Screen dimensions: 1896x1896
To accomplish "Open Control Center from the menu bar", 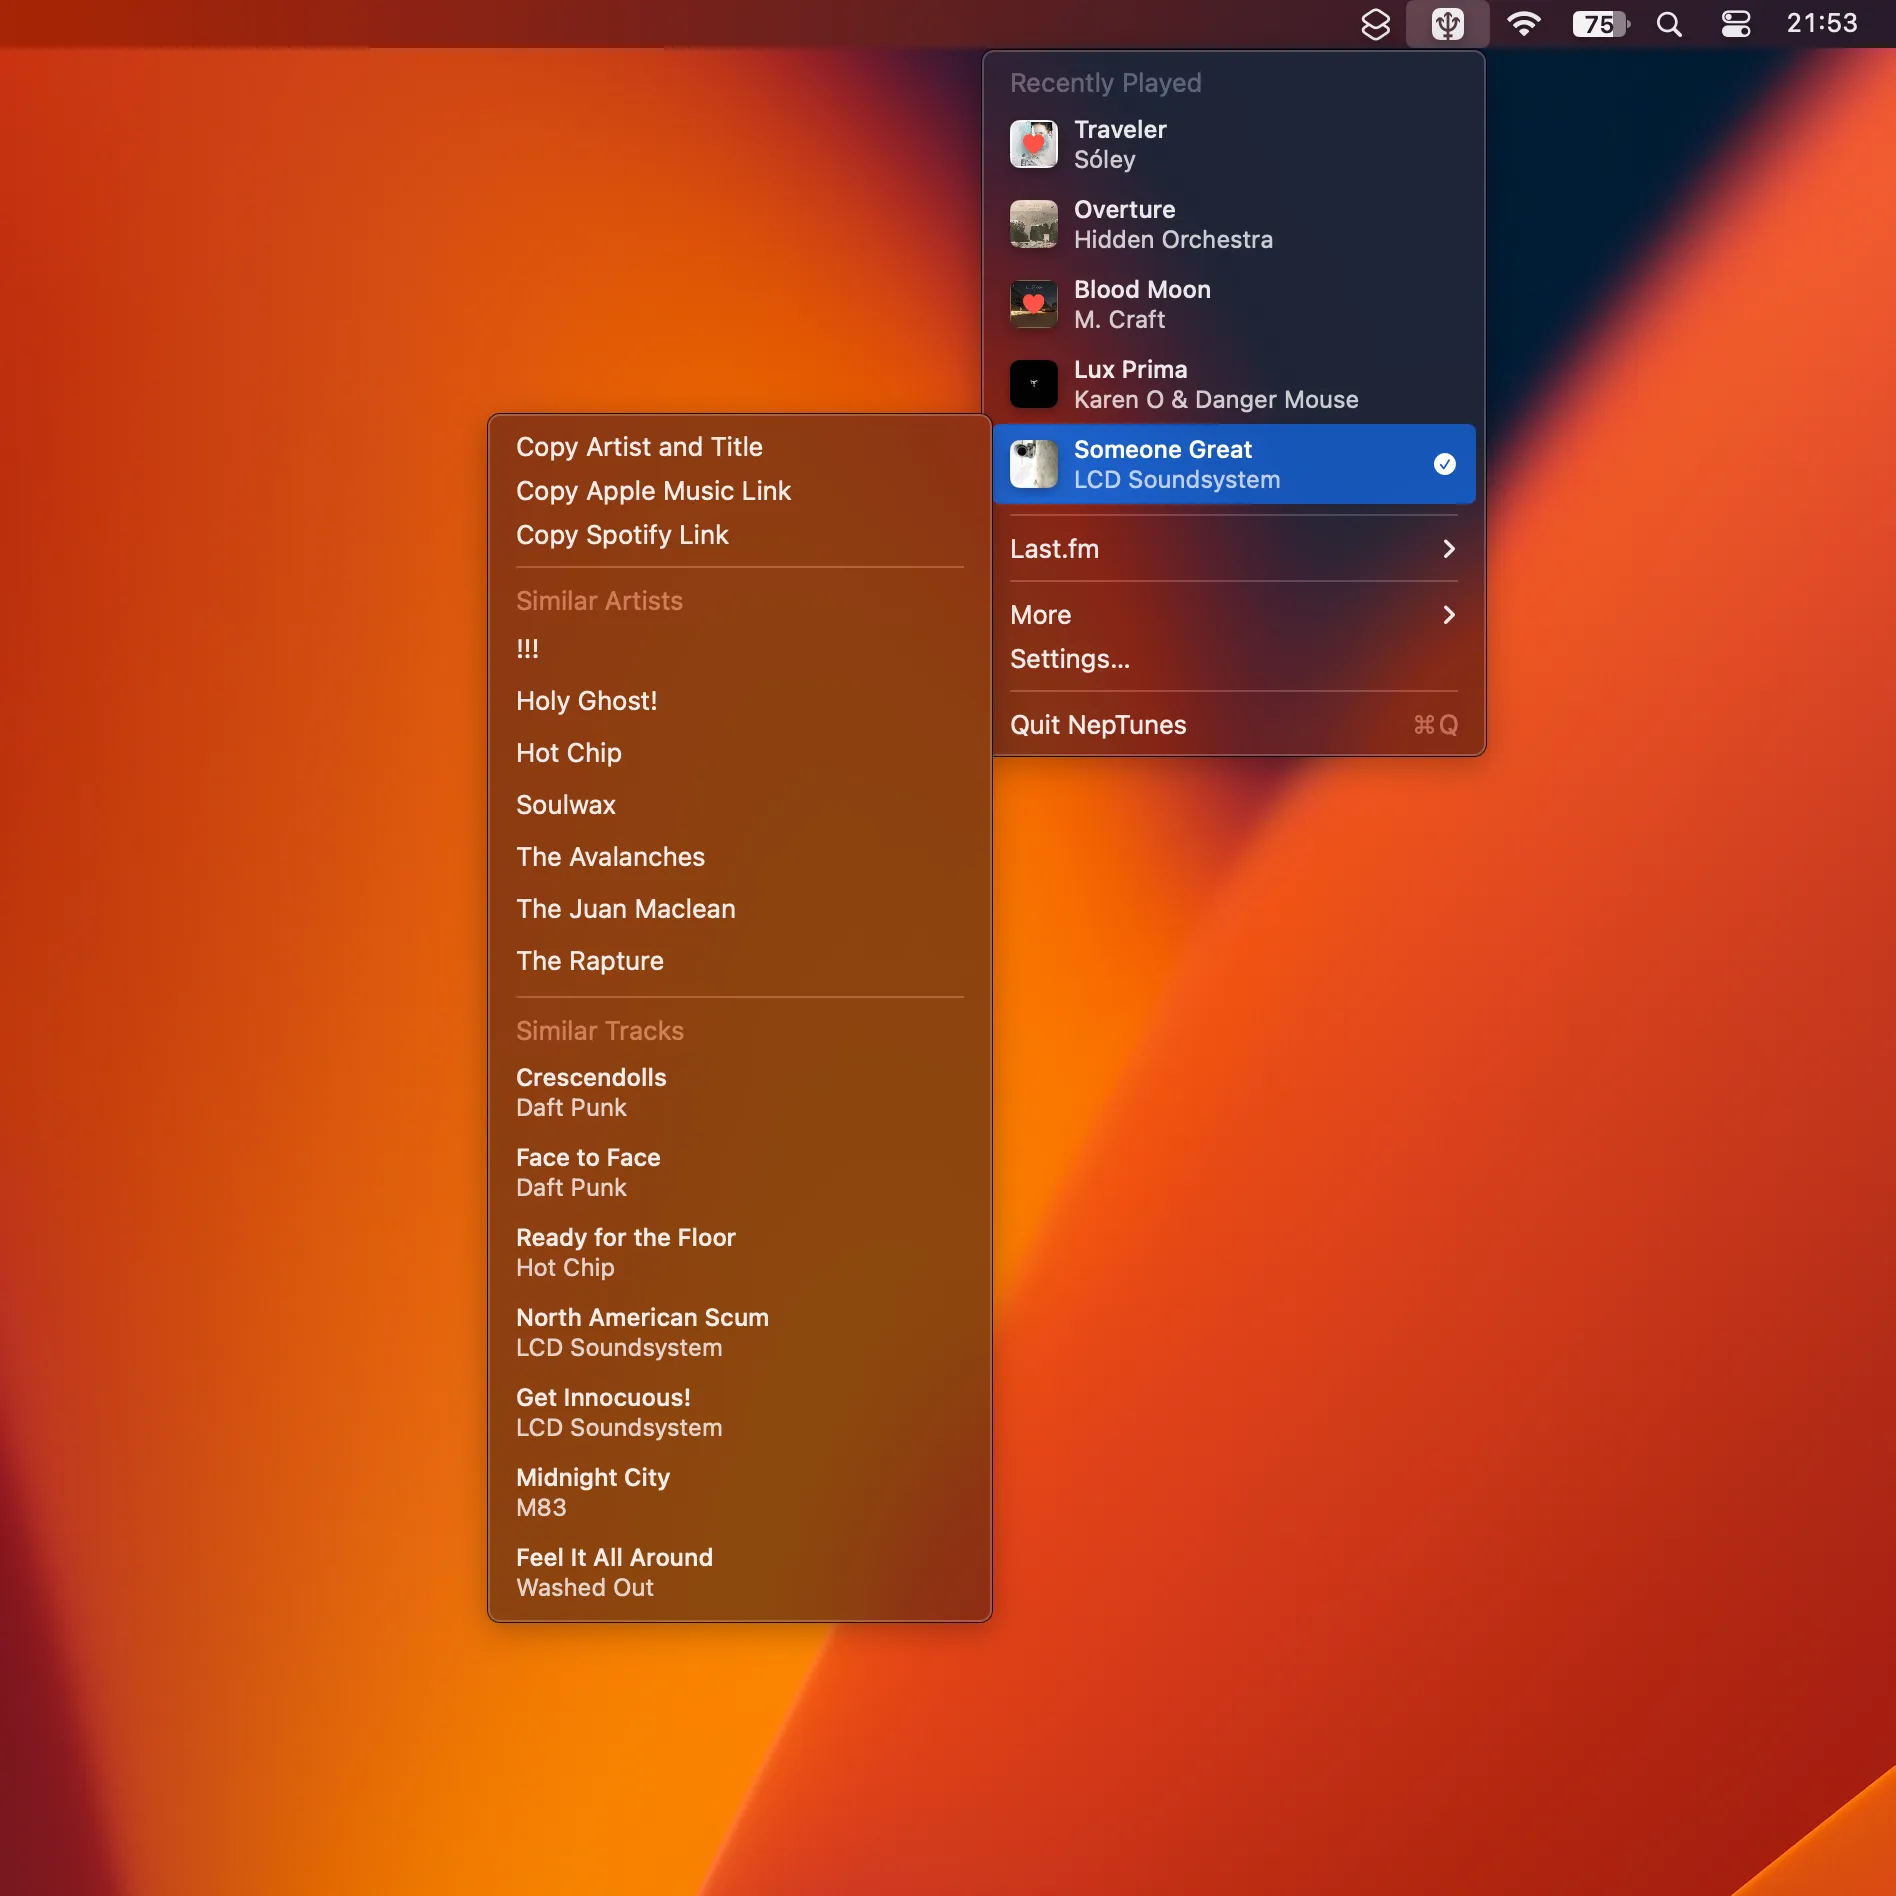I will tap(1735, 24).
